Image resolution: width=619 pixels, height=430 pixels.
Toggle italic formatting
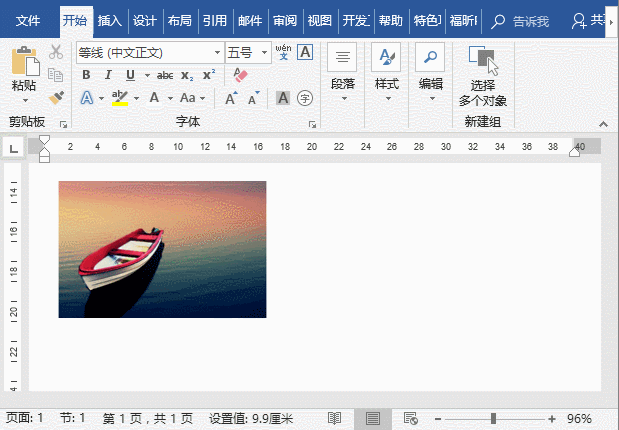(108, 75)
